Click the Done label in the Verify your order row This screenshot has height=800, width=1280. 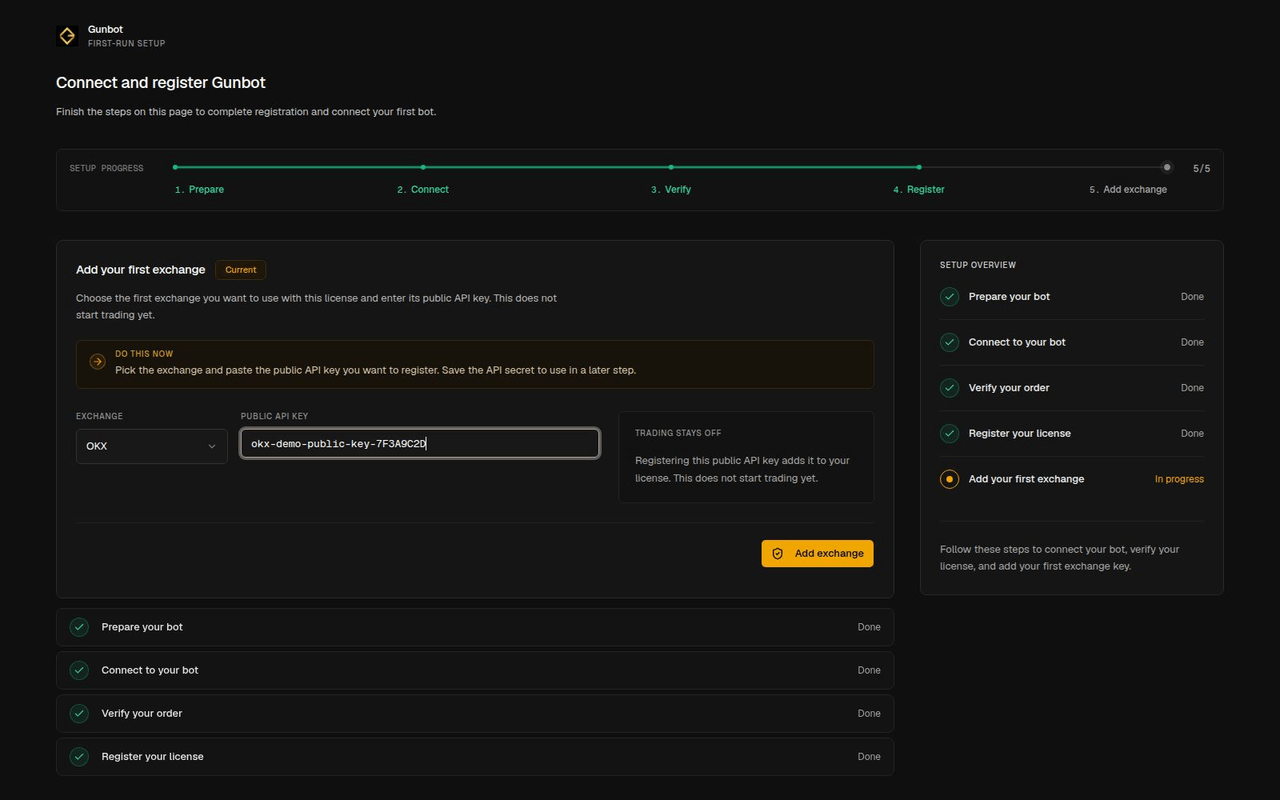click(x=869, y=713)
